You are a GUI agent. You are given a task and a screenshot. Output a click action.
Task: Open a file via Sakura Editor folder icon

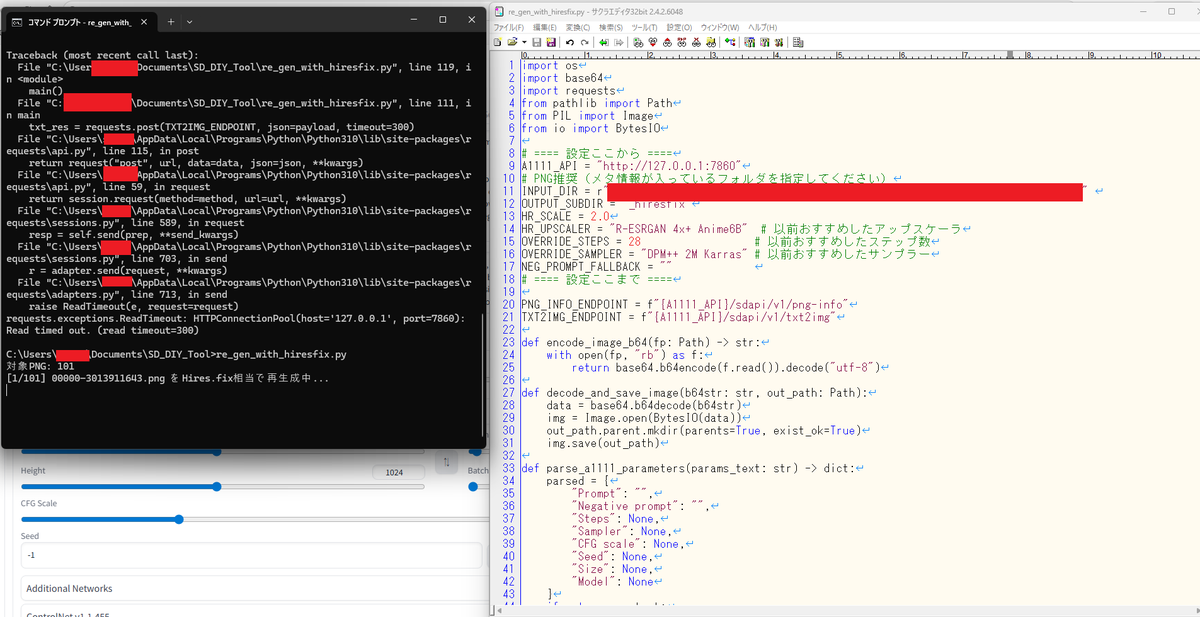513,42
